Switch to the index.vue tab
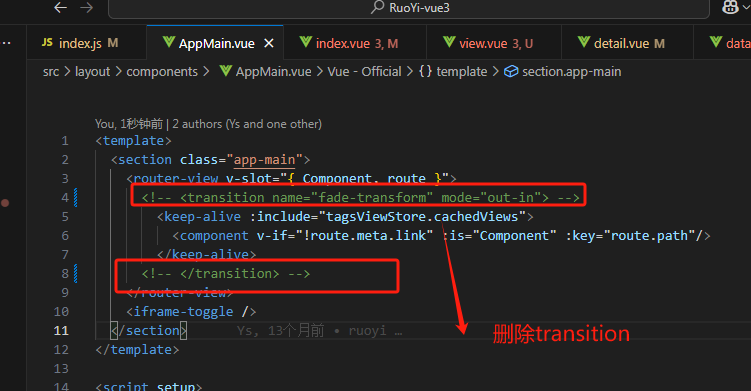Image resolution: width=751 pixels, height=391 pixels. click(x=355, y=43)
